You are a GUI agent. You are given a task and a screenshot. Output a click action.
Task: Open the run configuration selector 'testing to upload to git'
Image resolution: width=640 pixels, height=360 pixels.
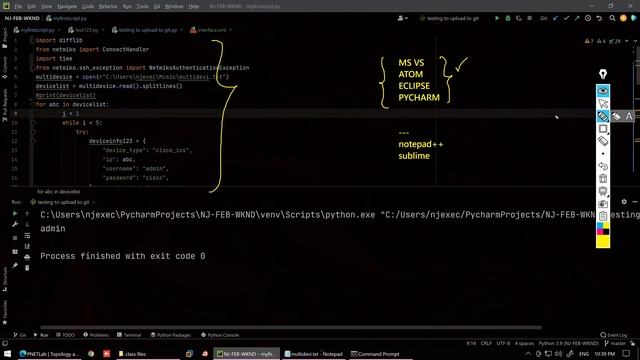coord(449,18)
